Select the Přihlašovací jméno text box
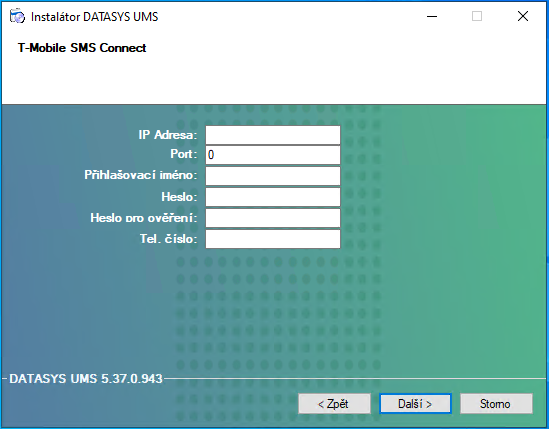Viewport: 549px width, 429px height. click(273, 176)
